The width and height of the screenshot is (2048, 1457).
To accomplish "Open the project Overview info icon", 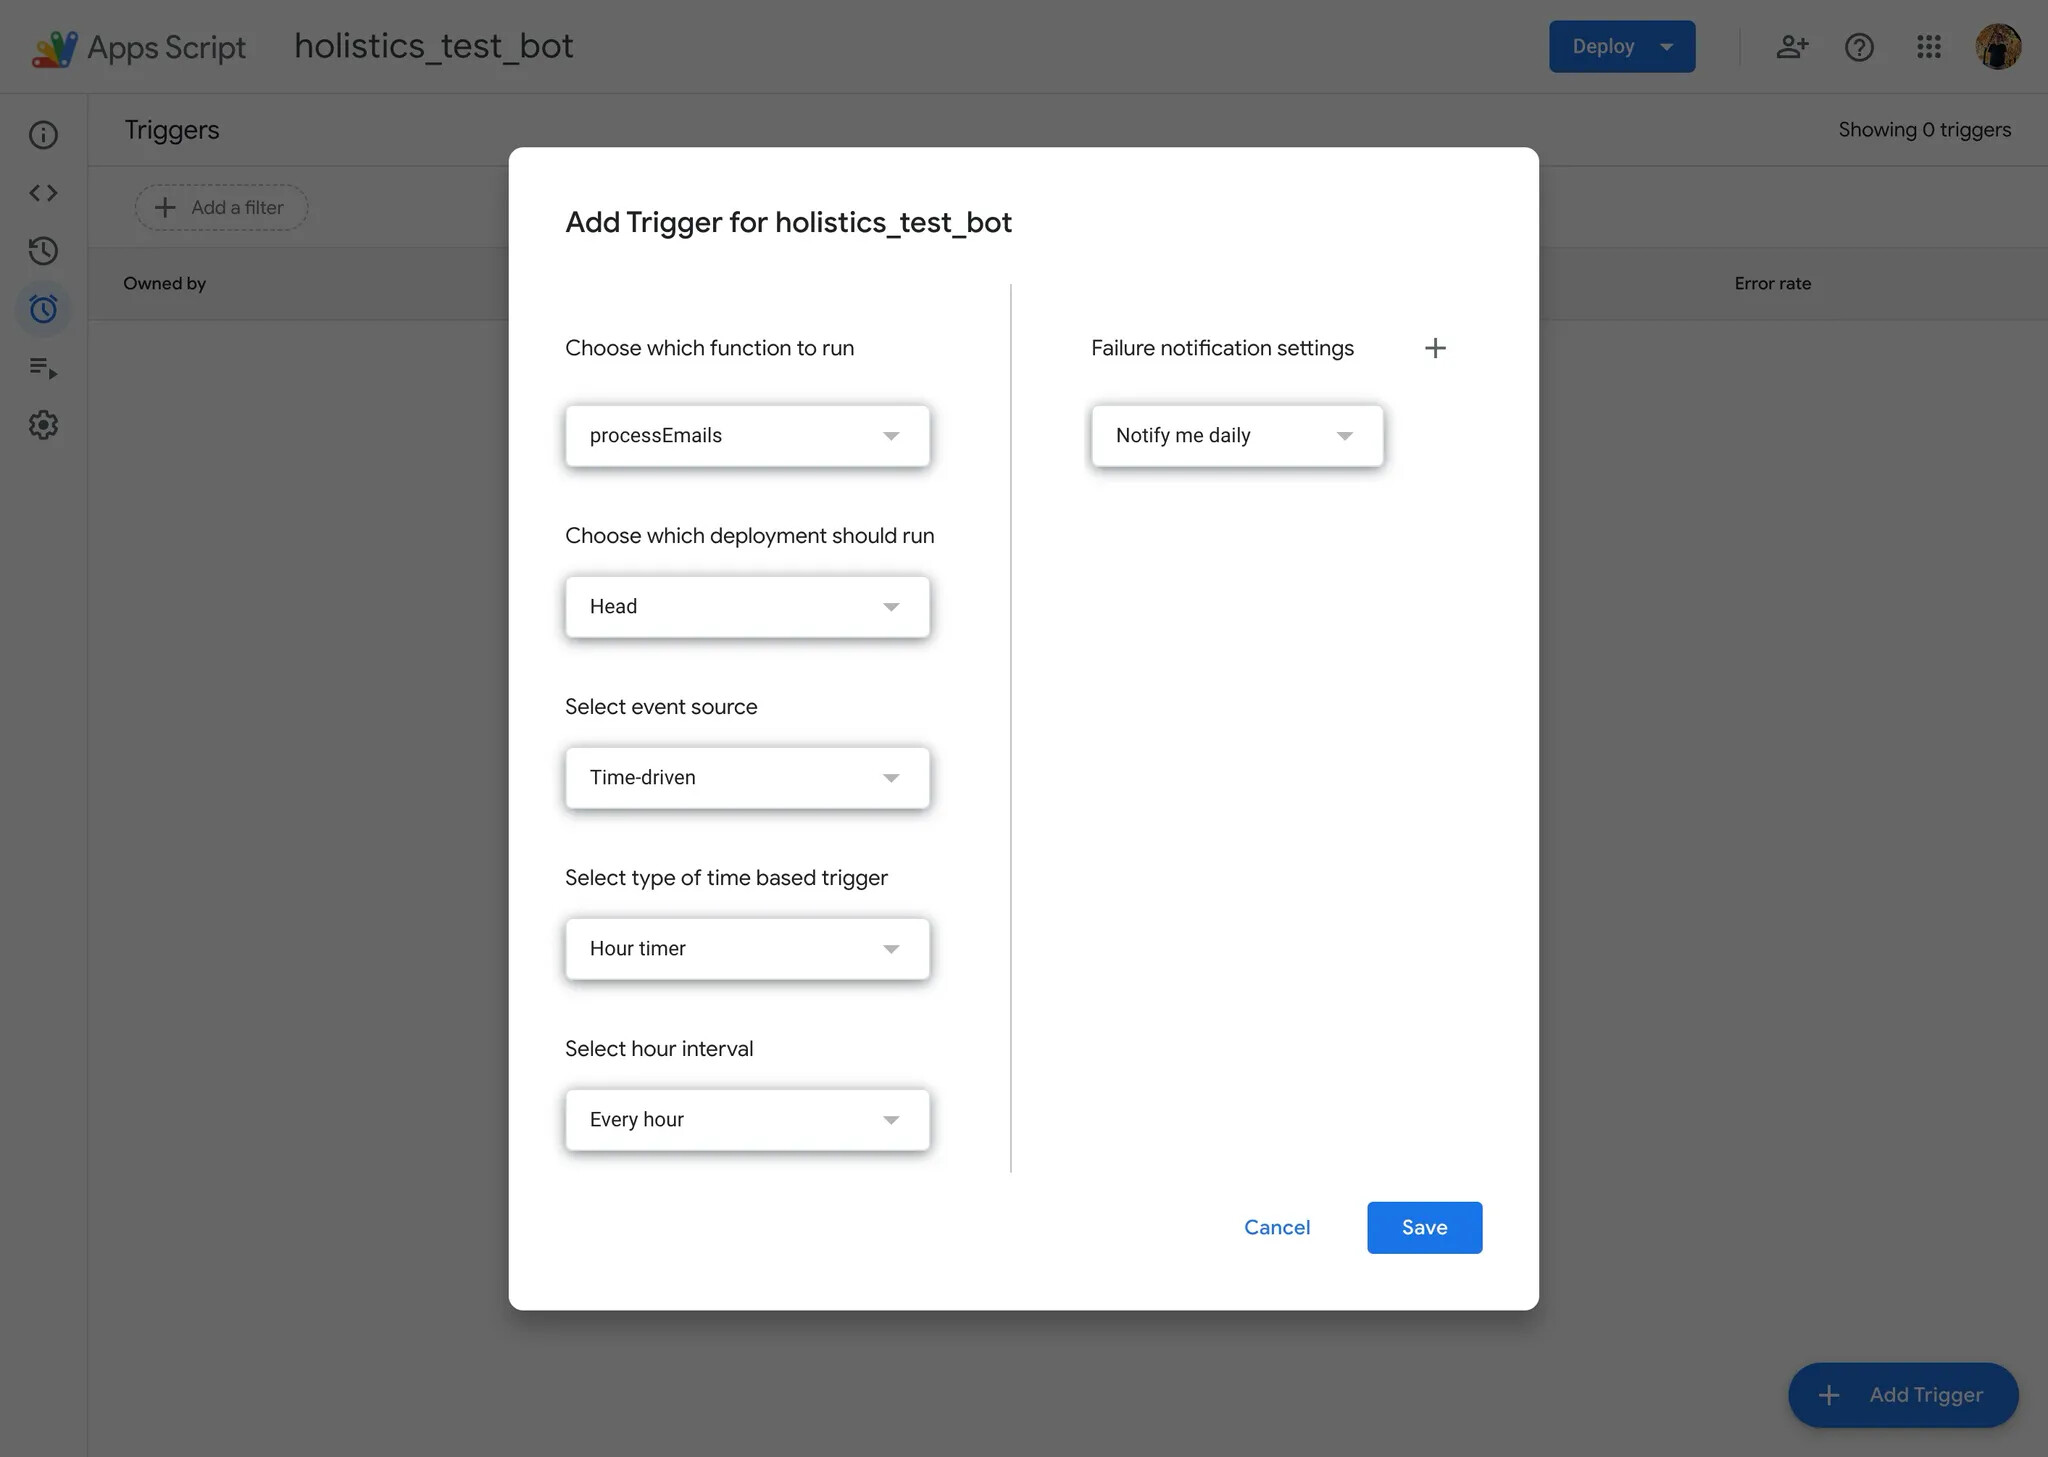I will [x=43, y=135].
